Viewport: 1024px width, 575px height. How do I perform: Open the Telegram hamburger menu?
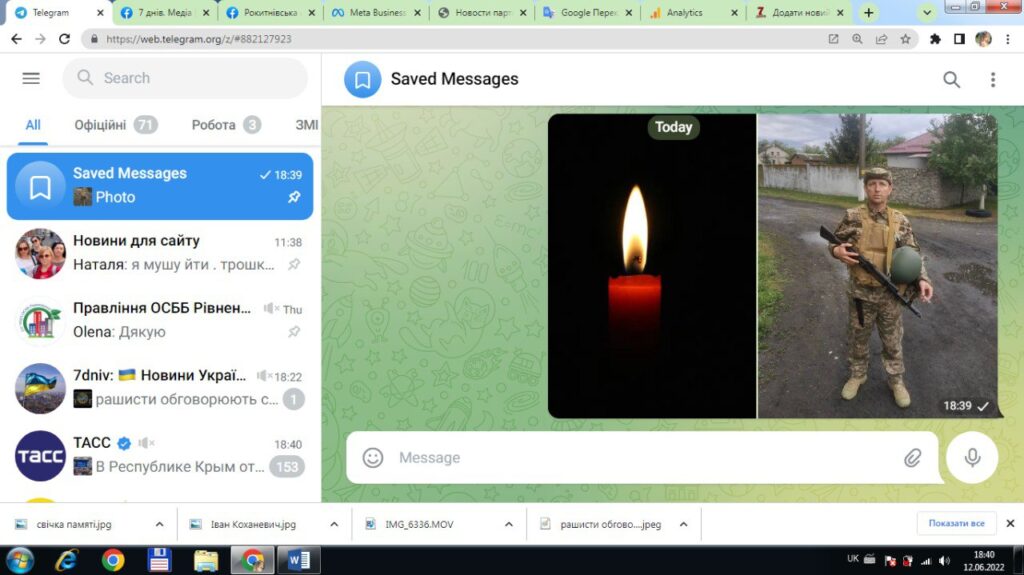tap(31, 78)
